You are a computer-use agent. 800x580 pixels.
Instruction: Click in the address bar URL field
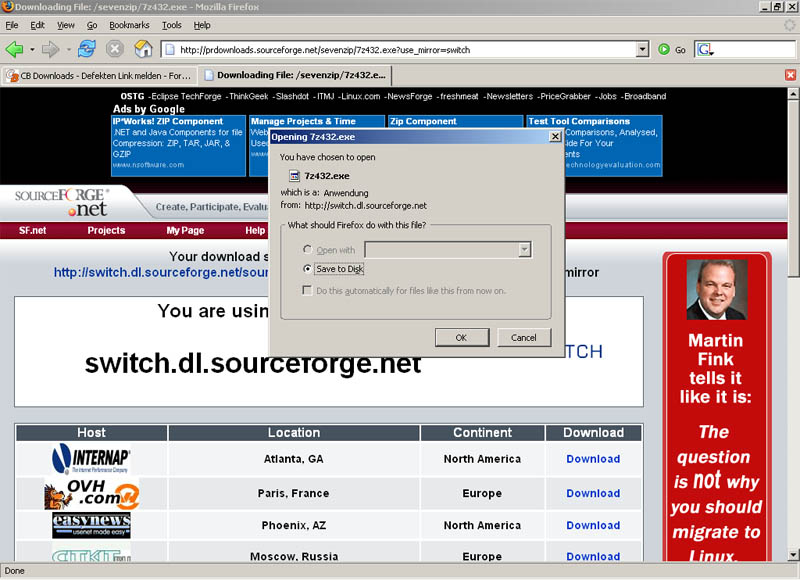click(407, 49)
